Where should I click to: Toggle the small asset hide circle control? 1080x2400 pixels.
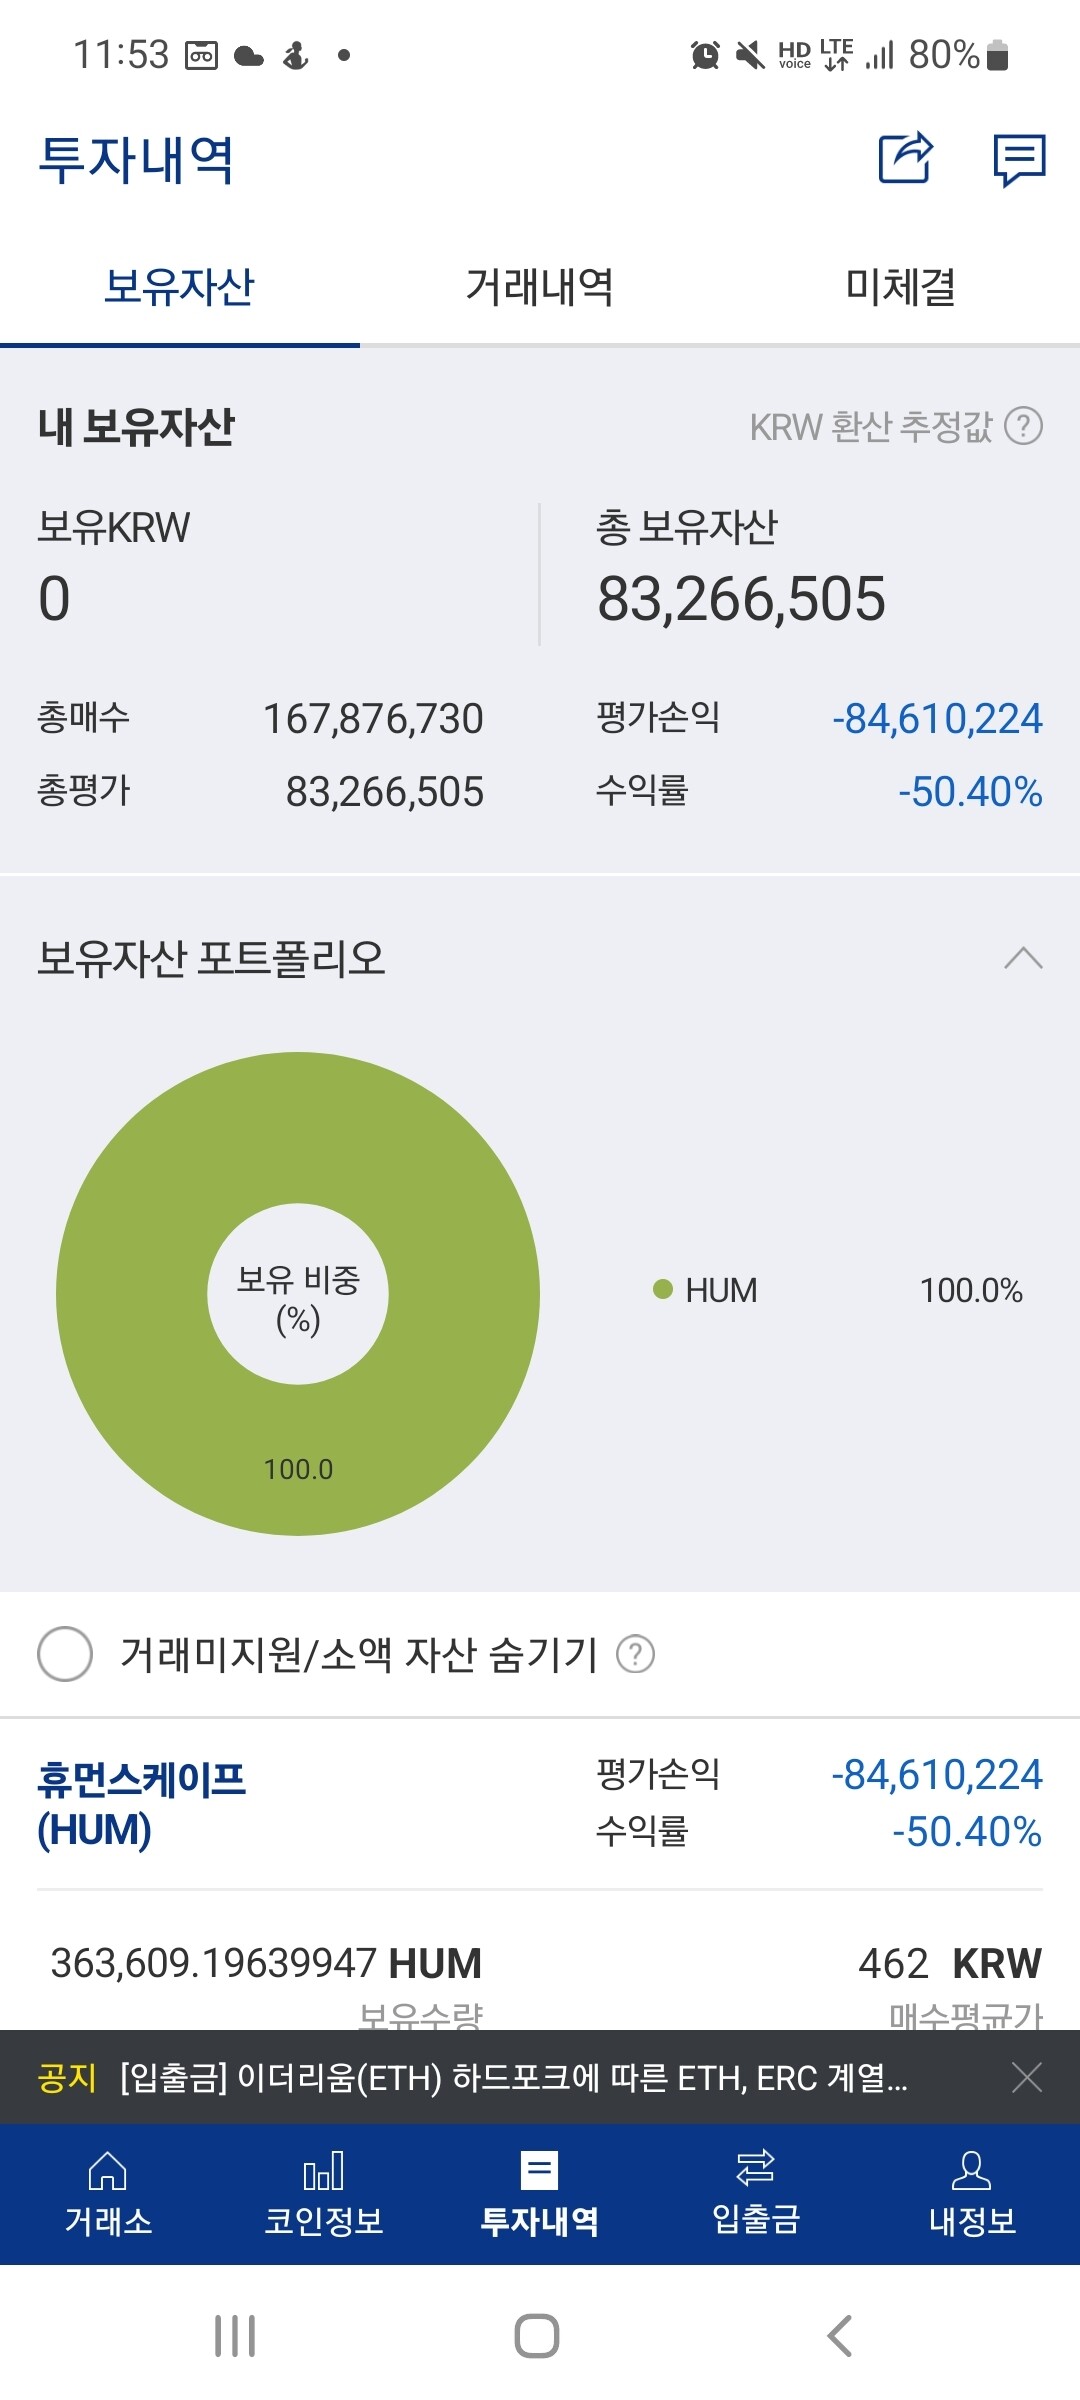pos(64,1655)
